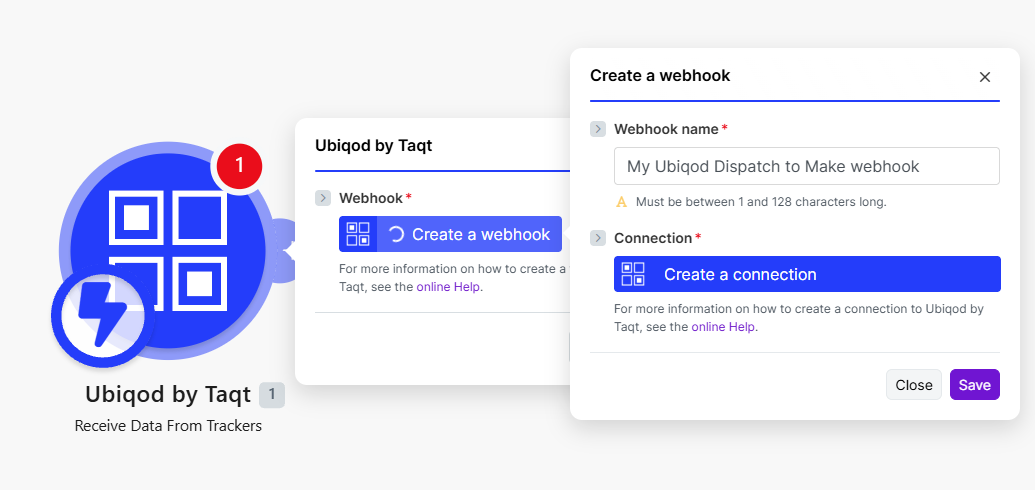Open online Help link for connection
This screenshot has width=1035, height=490.
coord(723,326)
